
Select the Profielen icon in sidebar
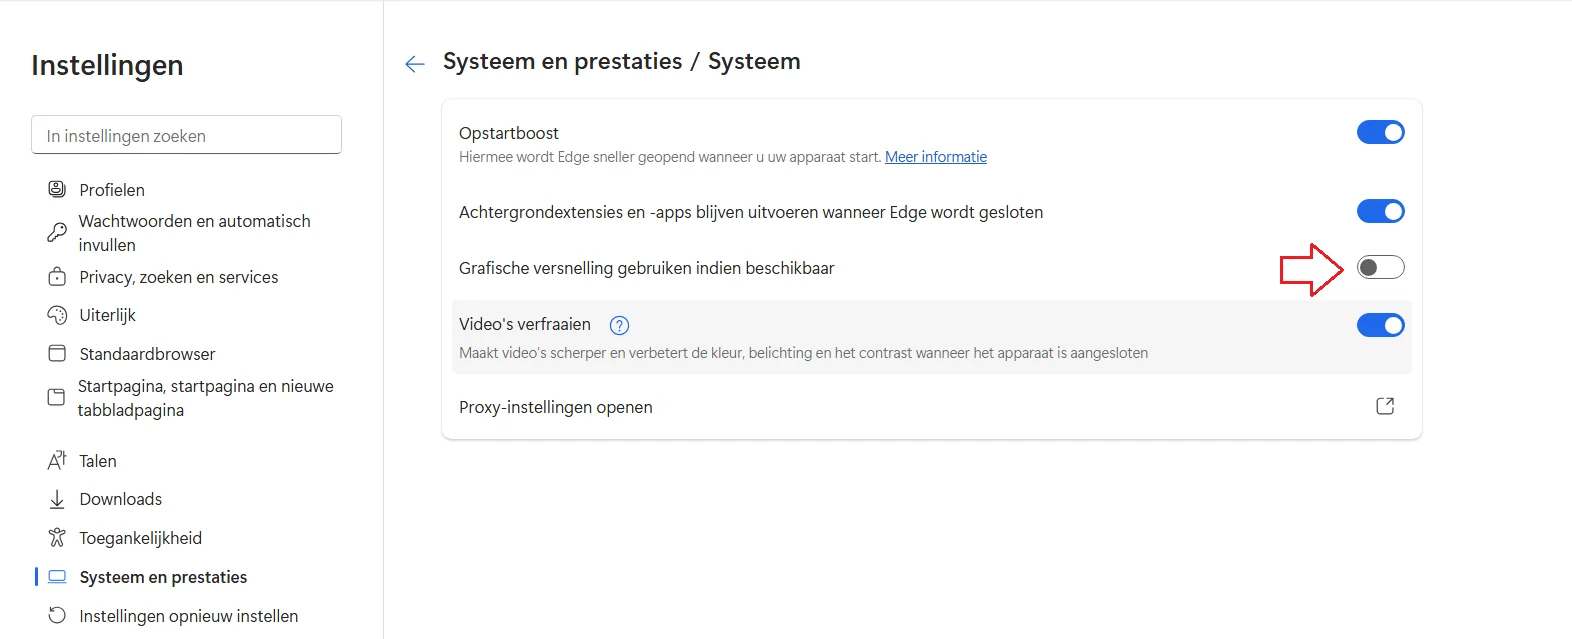tap(57, 189)
